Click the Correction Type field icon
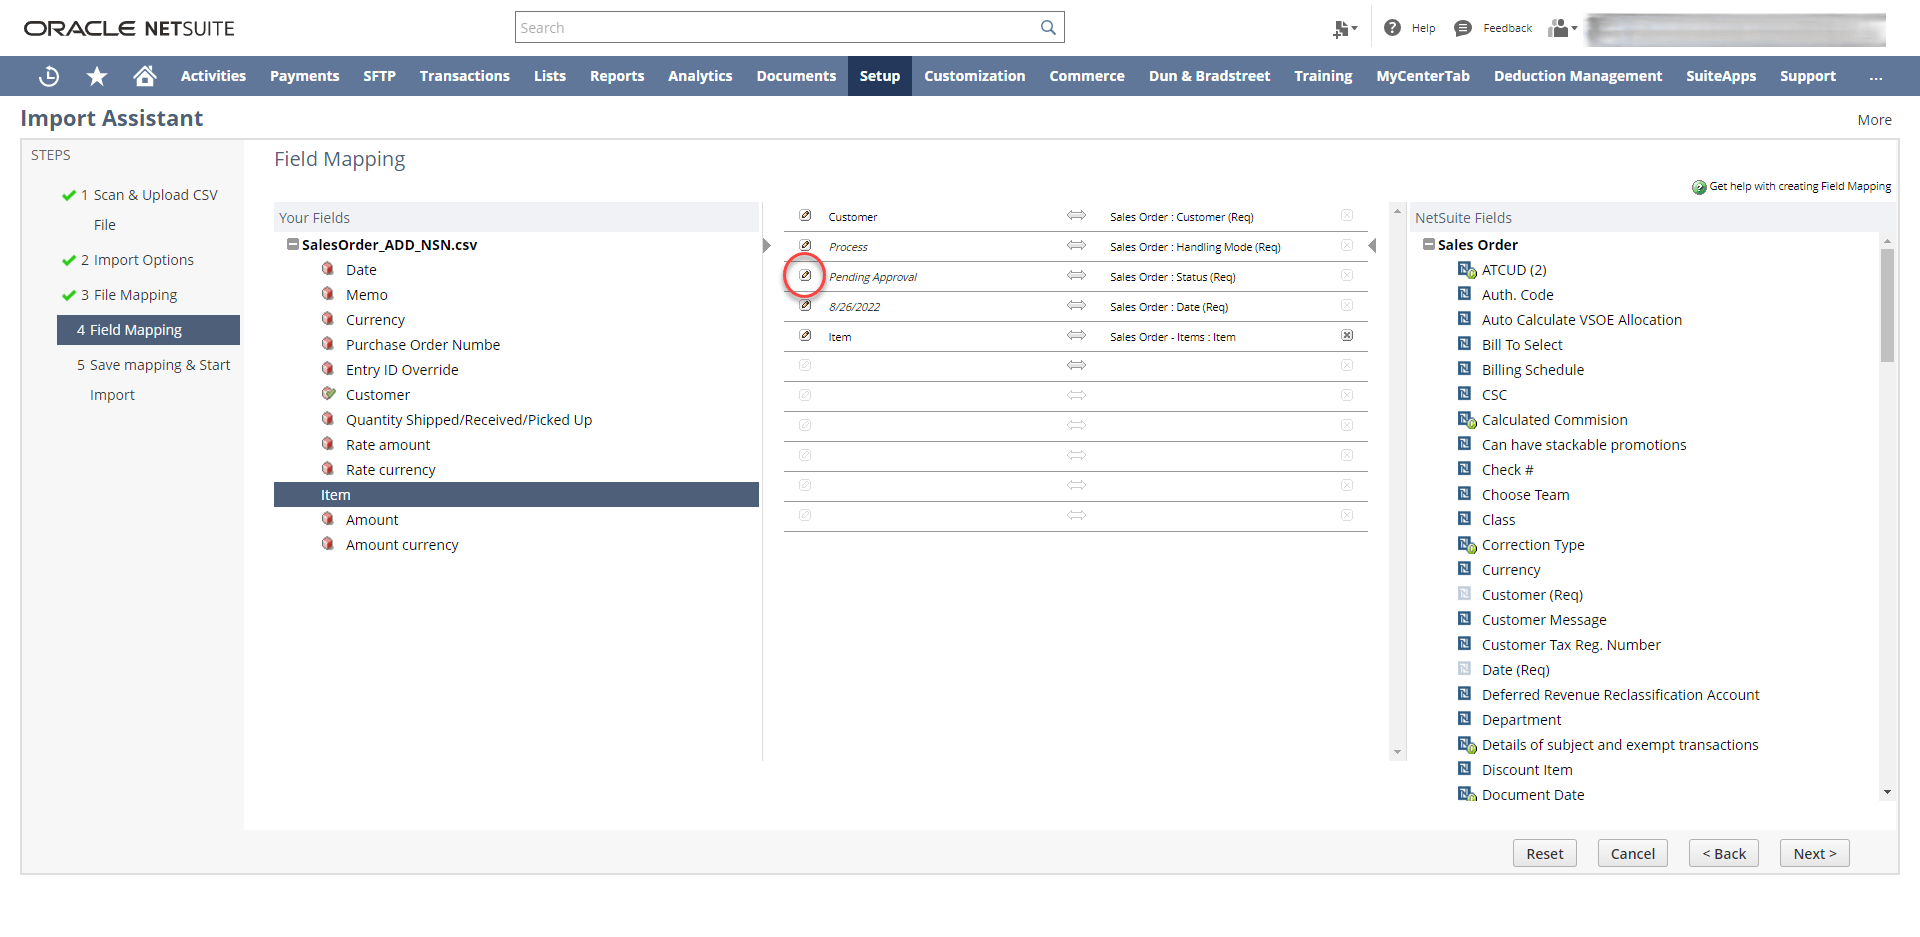 1466,544
